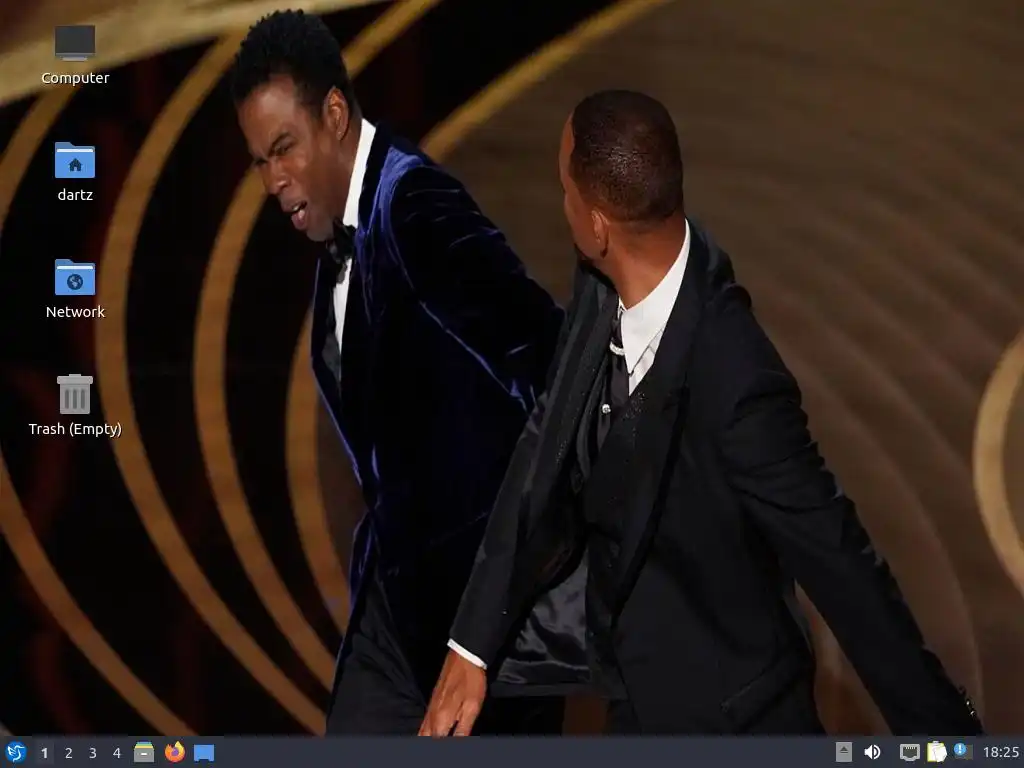Open the removable media eject applet
This screenshot has width=1024, height=768.
coord(844,752)
